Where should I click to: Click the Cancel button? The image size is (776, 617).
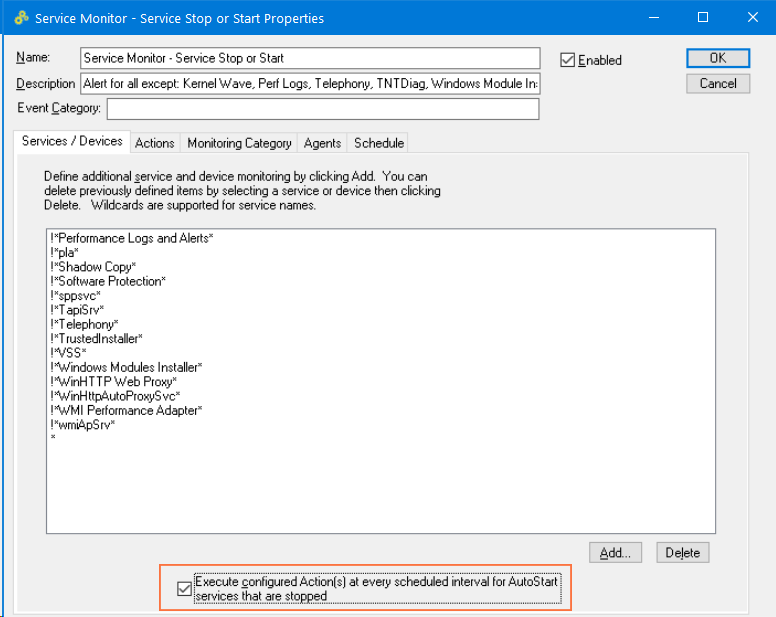tap(718, 84)
